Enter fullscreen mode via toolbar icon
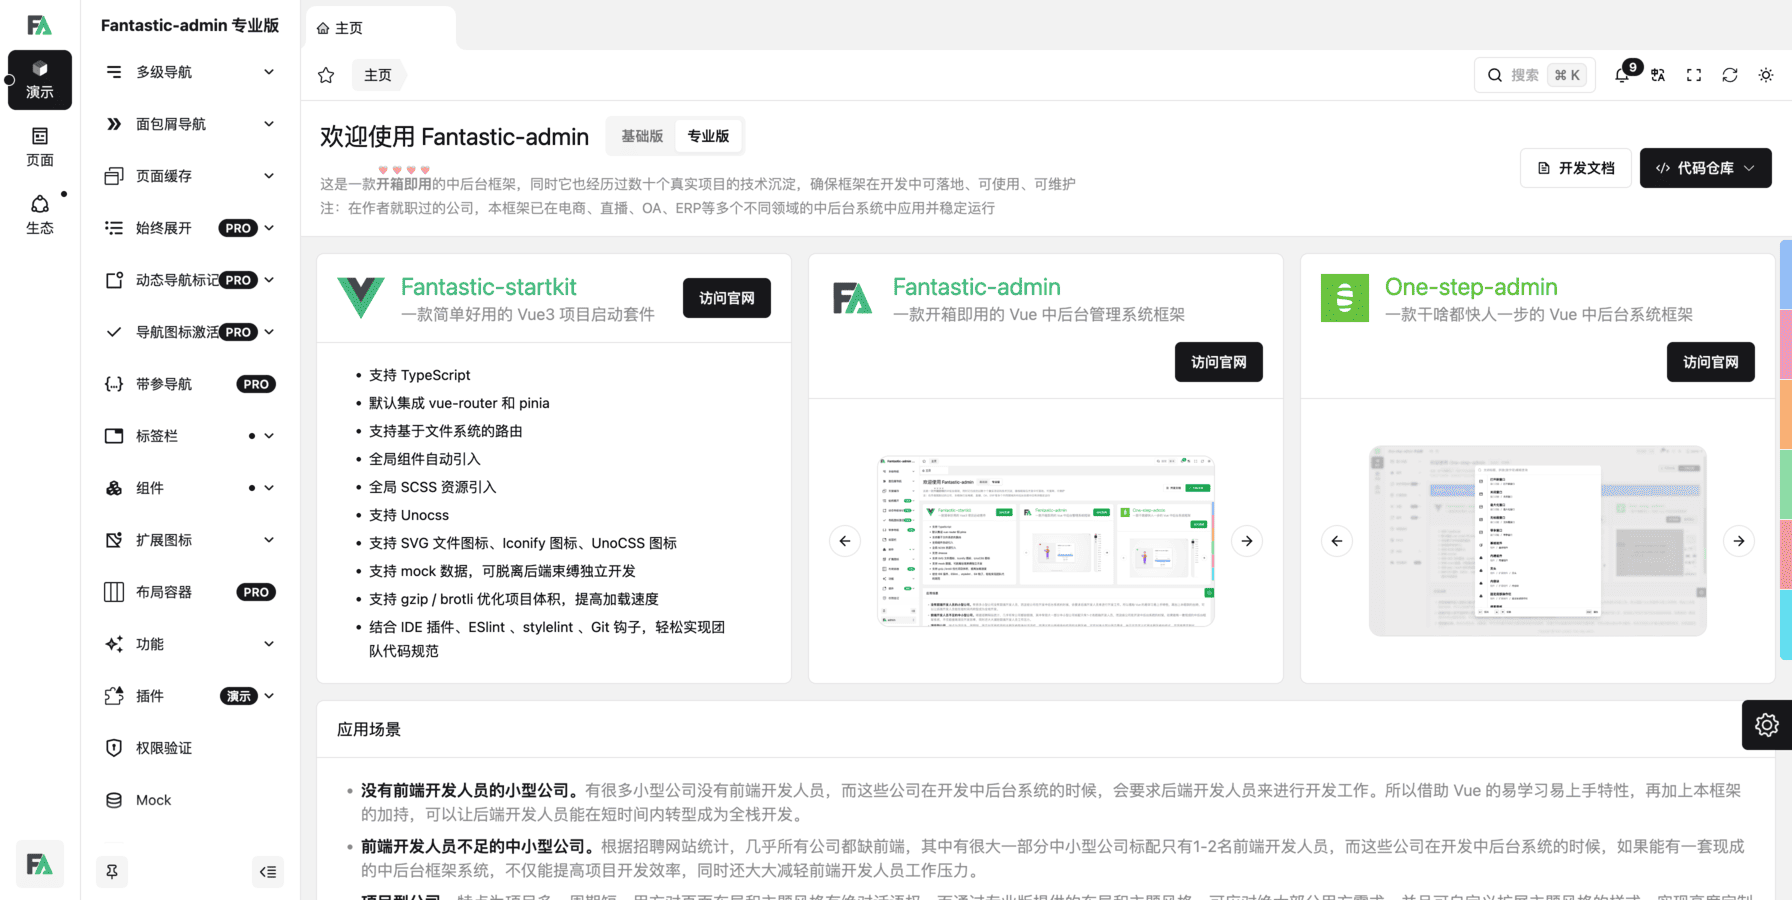This screenshot has height=900, width=1792. (x=1694, y=75)
